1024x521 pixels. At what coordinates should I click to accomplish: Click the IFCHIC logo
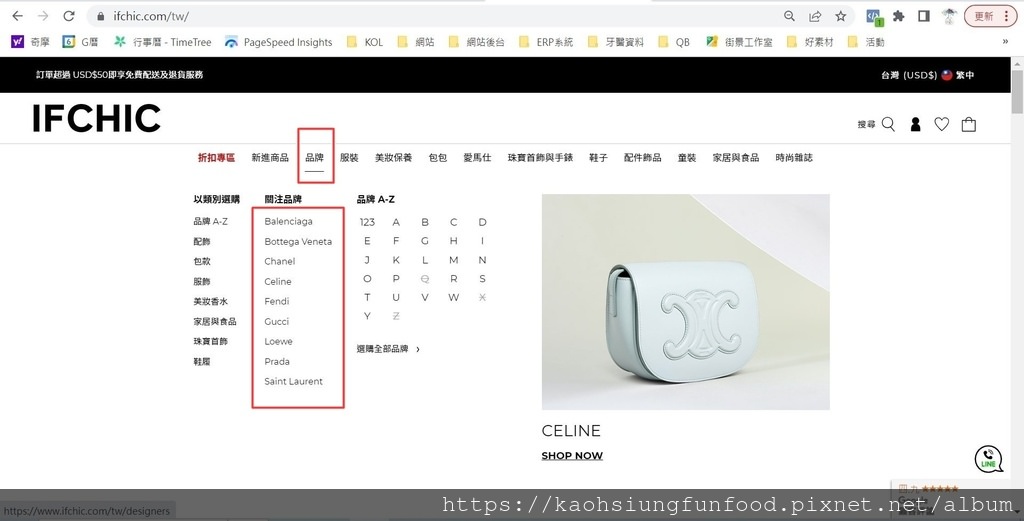click(x=96, y=118)
